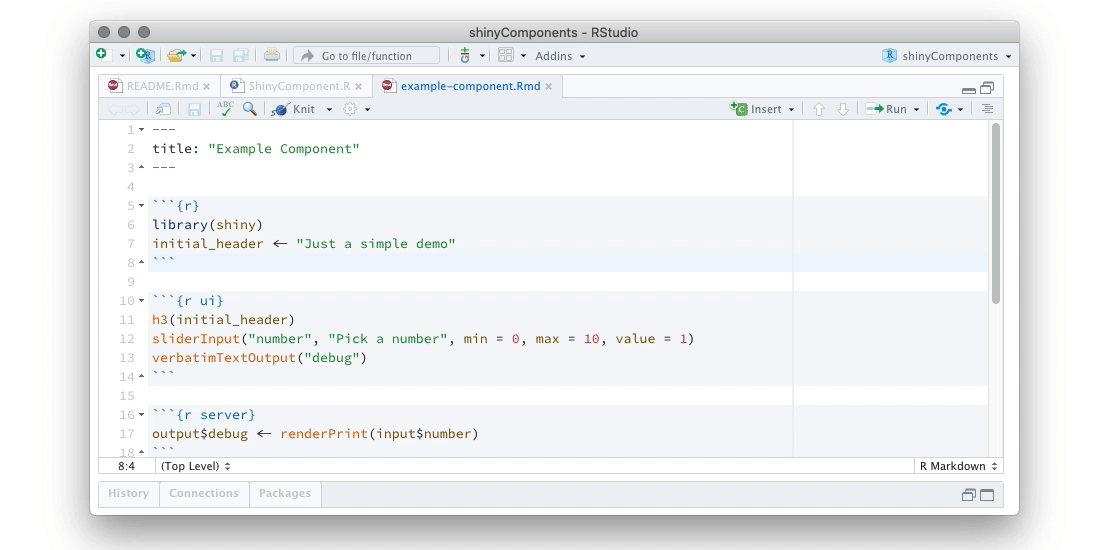Open the Git dropdown arrow
Image resolution: width=1100 pixels, height=550 pixels.
tap(482, 55)
